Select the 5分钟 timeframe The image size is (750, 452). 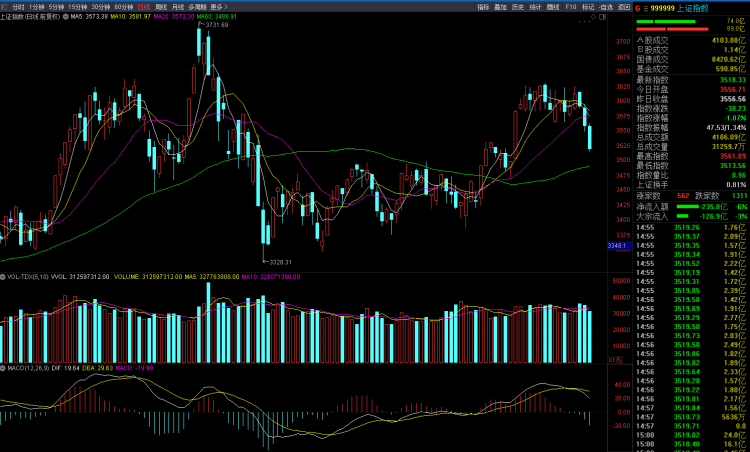[56, 7]
